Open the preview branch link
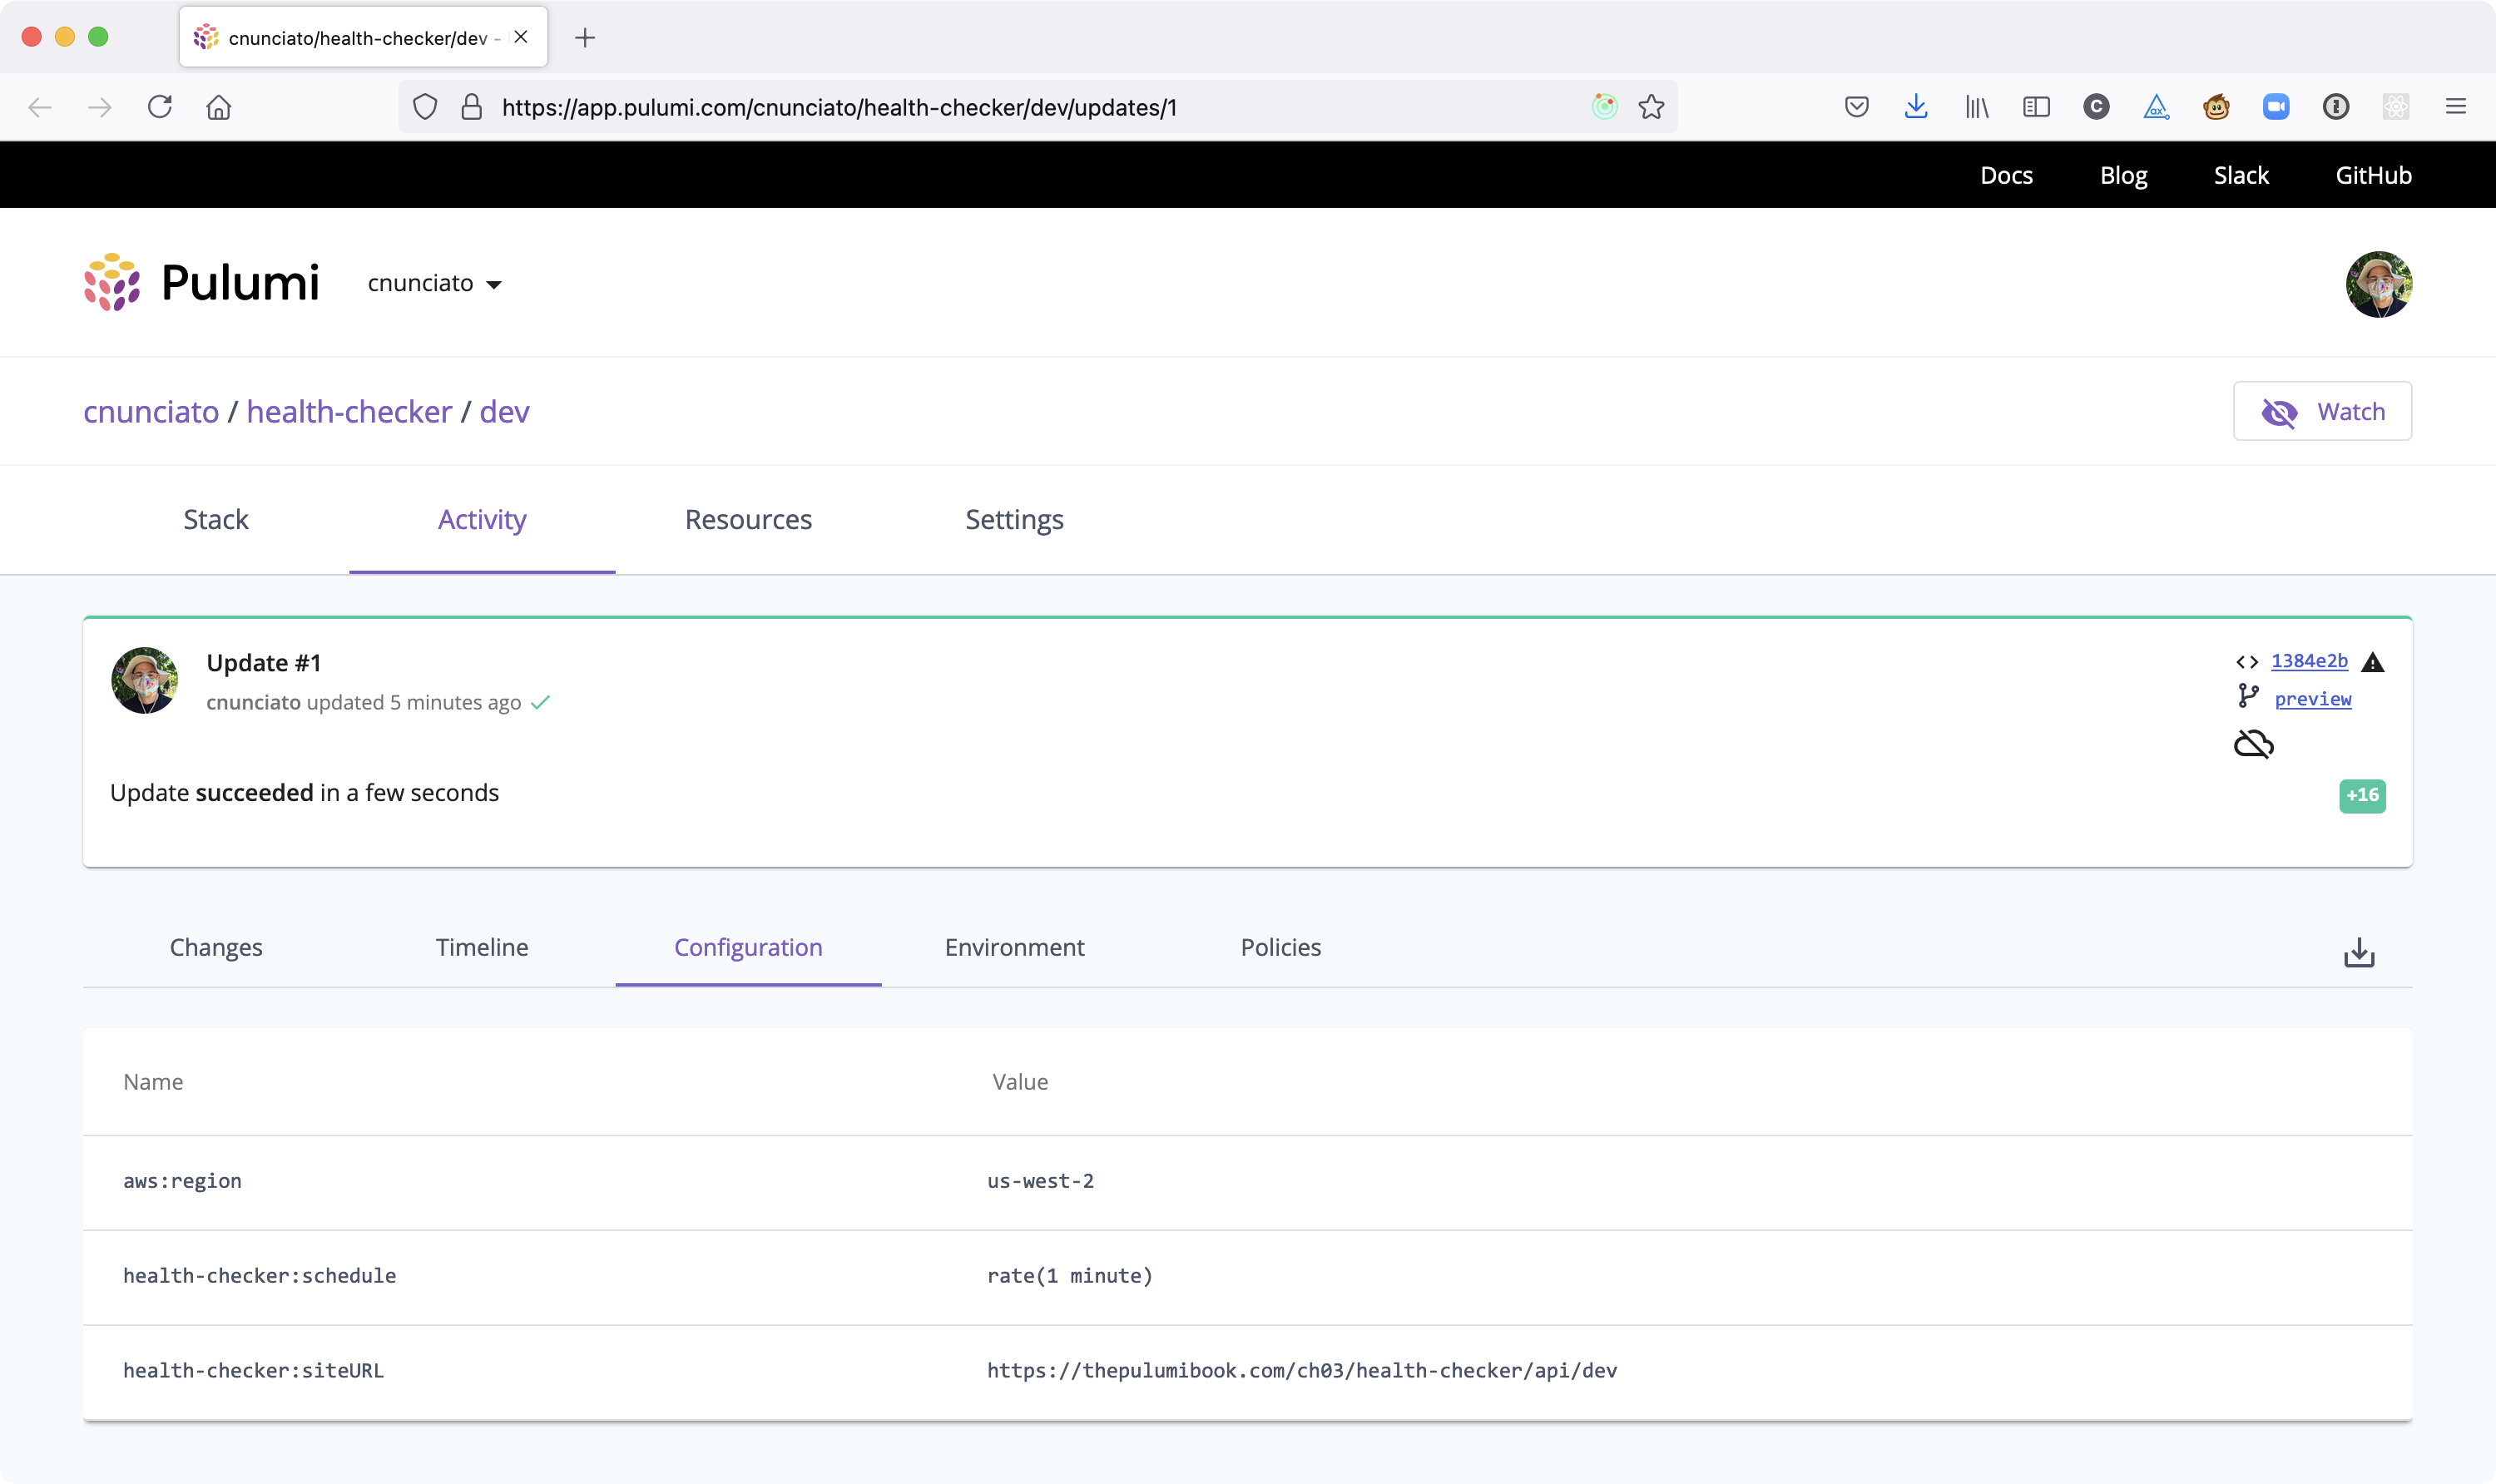Screen dimensions: 2496x1484 (2313, 699)
